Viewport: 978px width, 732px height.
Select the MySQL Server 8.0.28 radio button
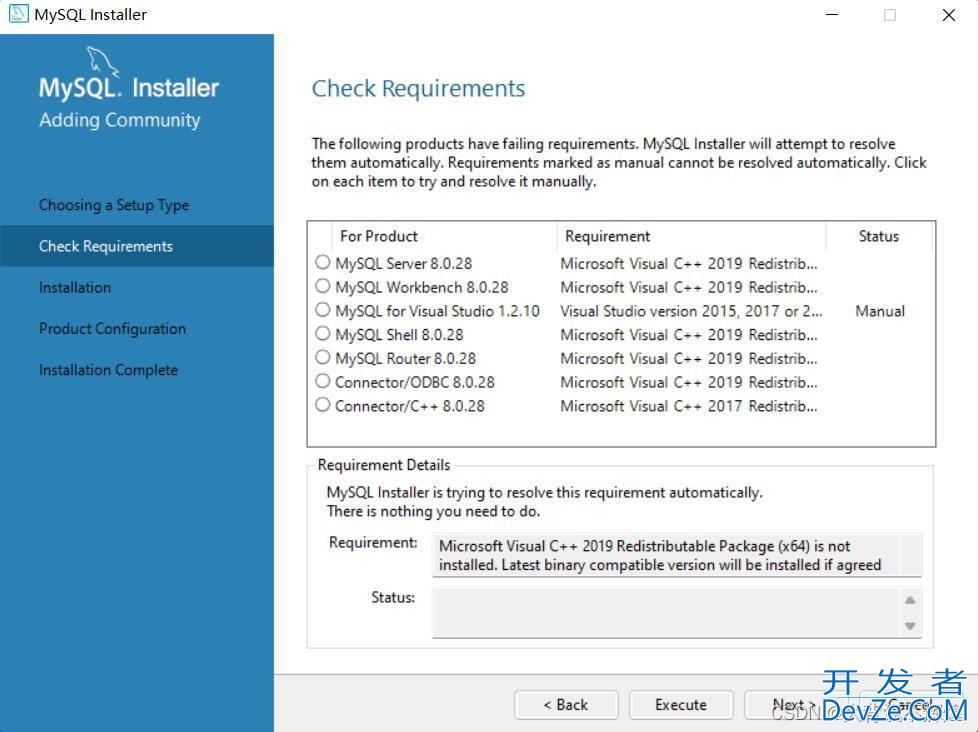coord(322,262)
